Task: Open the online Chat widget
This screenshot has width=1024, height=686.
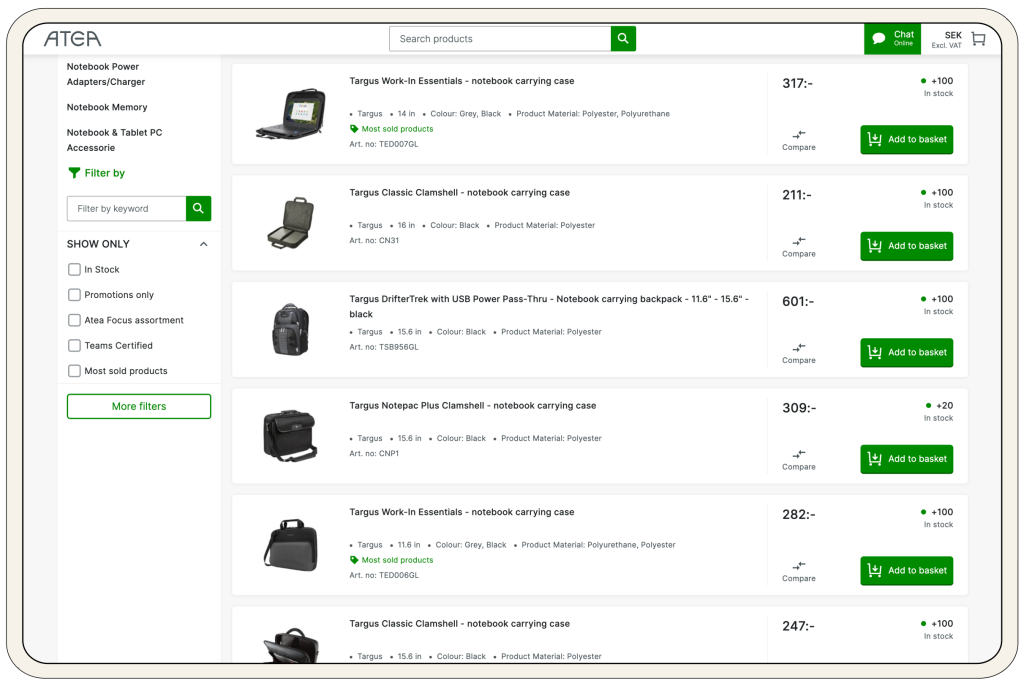Action: [893, 39]
